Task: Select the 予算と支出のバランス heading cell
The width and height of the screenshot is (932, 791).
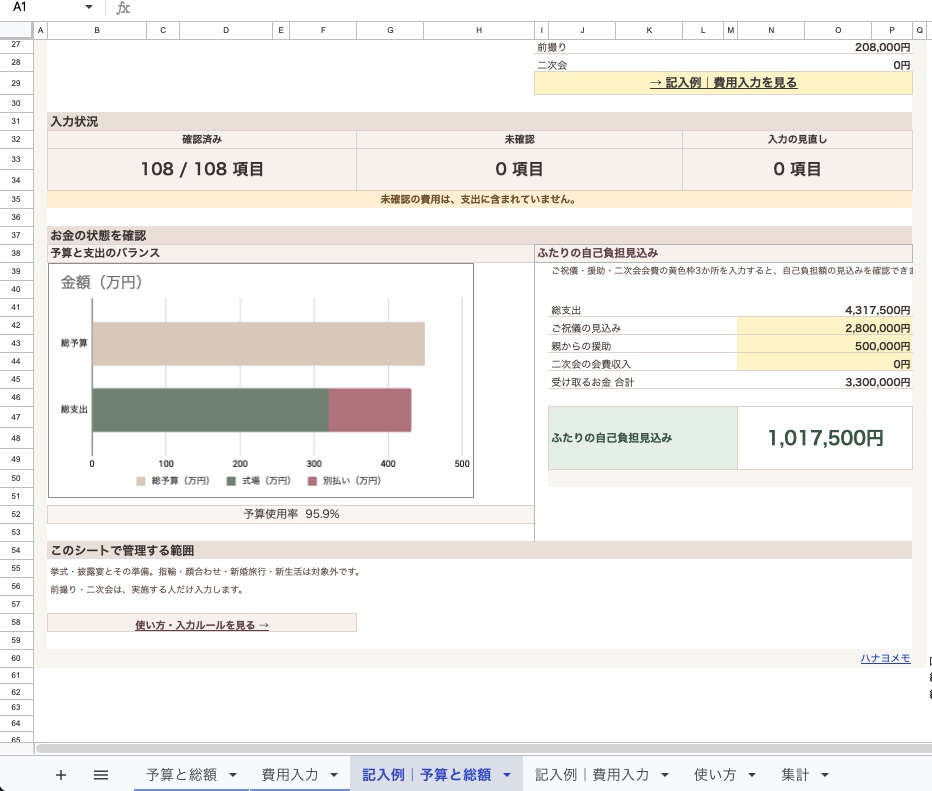Action: click(291, 253)
